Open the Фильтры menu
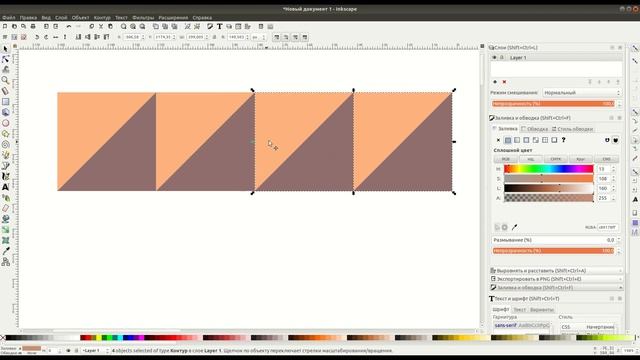The width and height of the screenshot is (640, 360). 143,18
